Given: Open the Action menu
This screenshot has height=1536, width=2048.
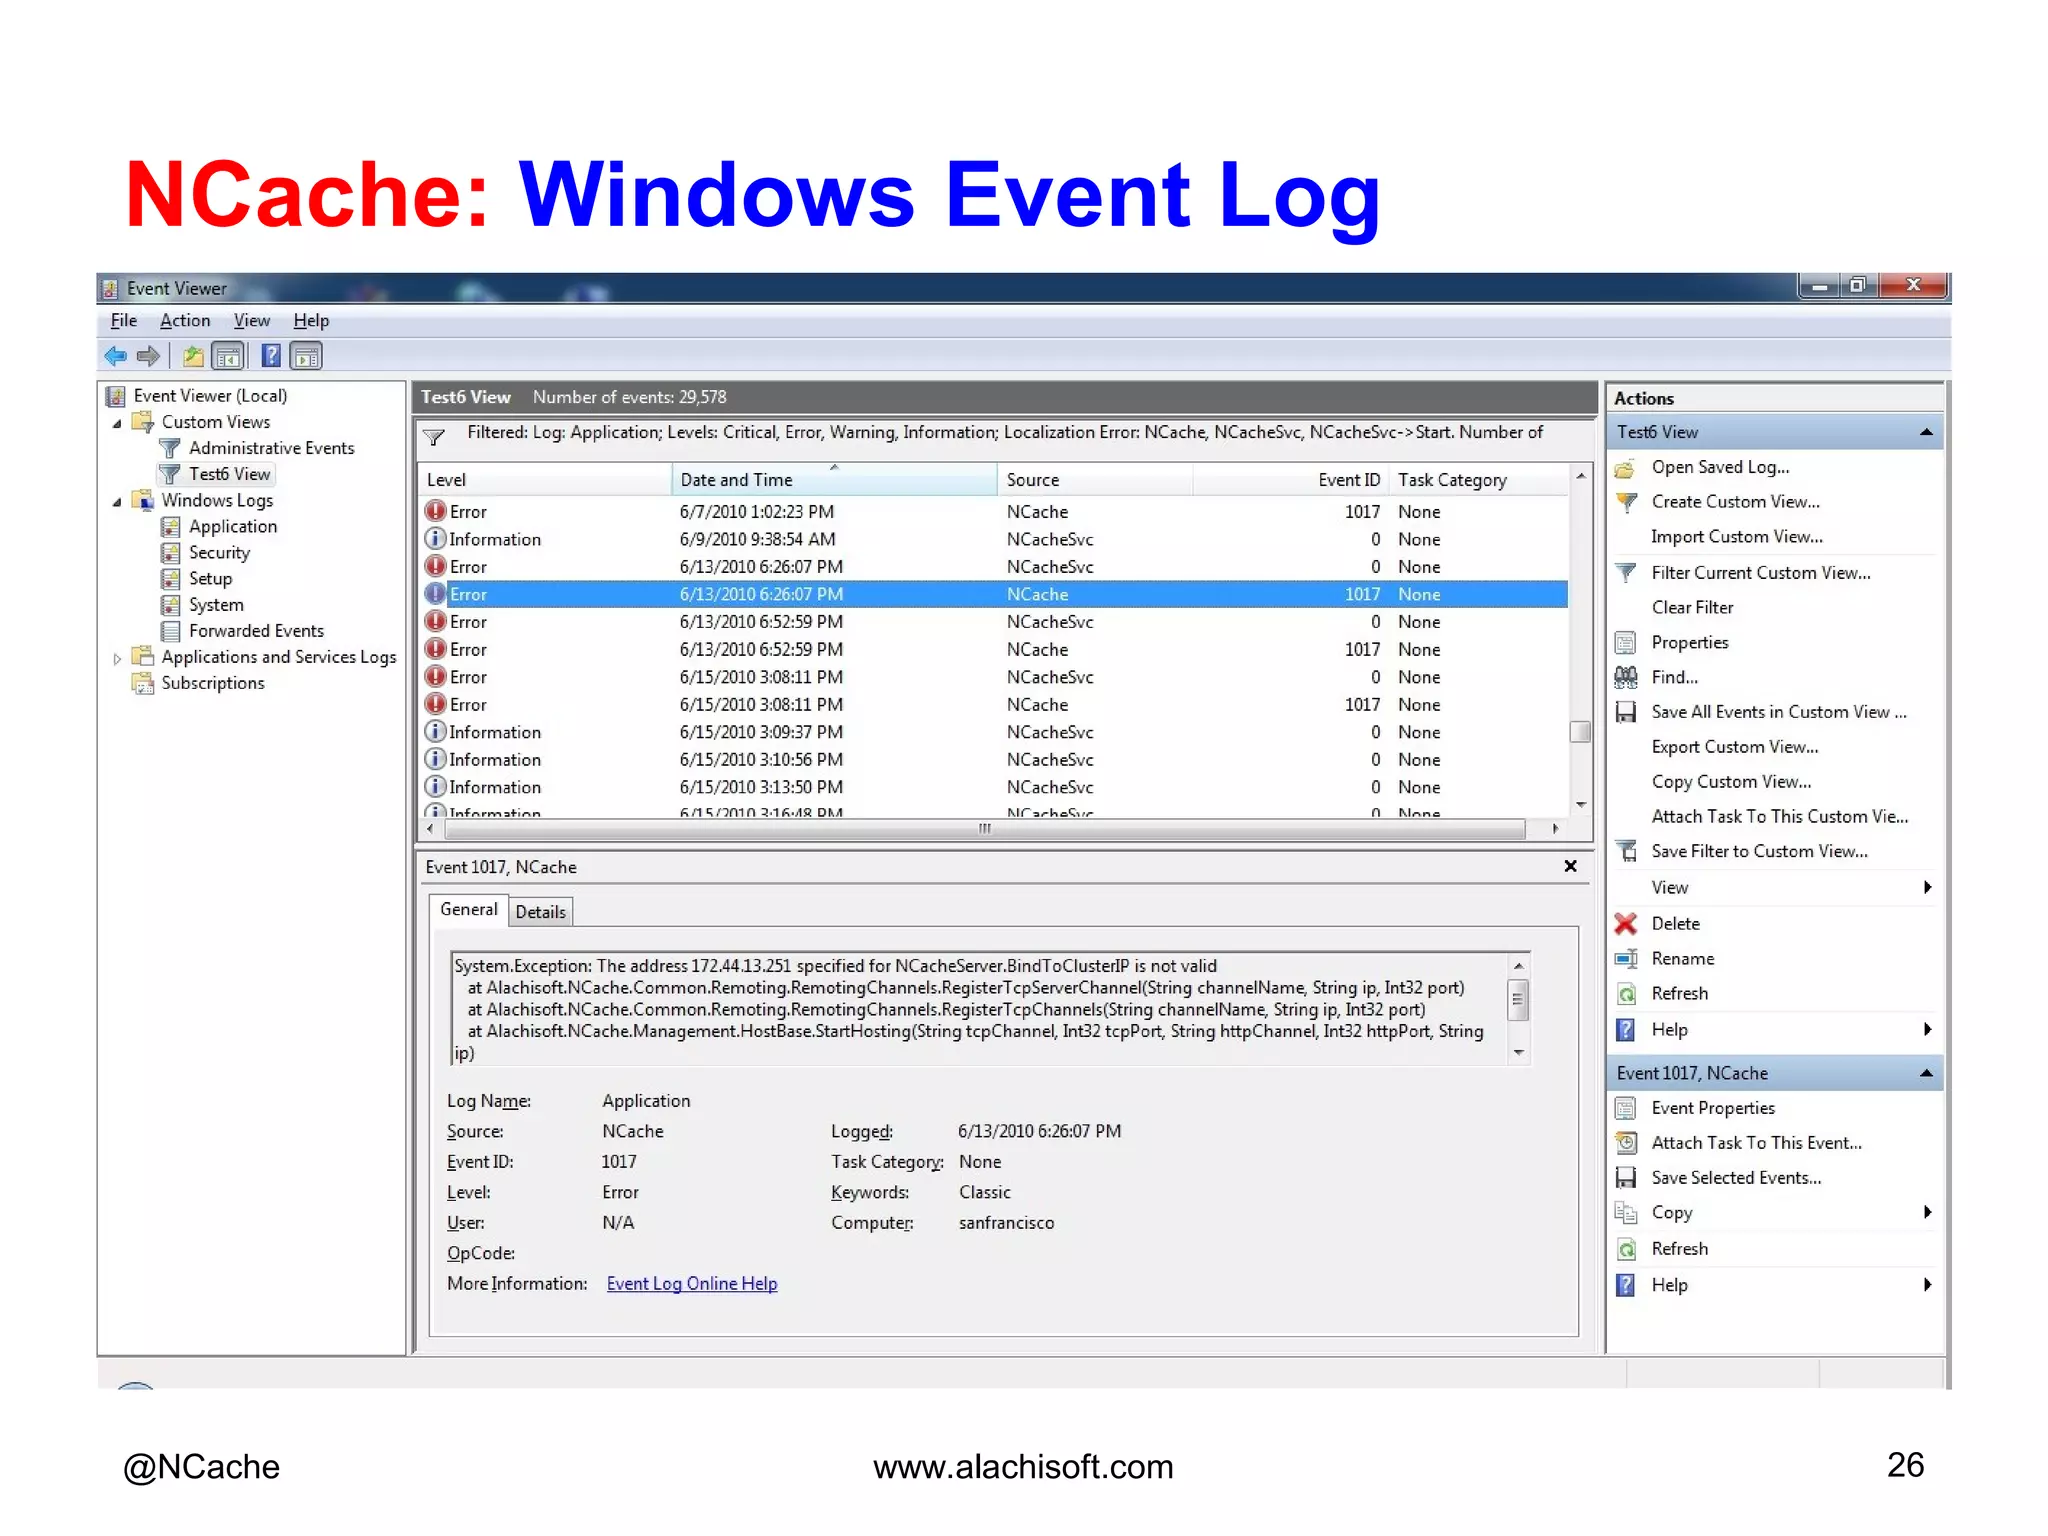Looking at the screenshot, I should 185,321.
